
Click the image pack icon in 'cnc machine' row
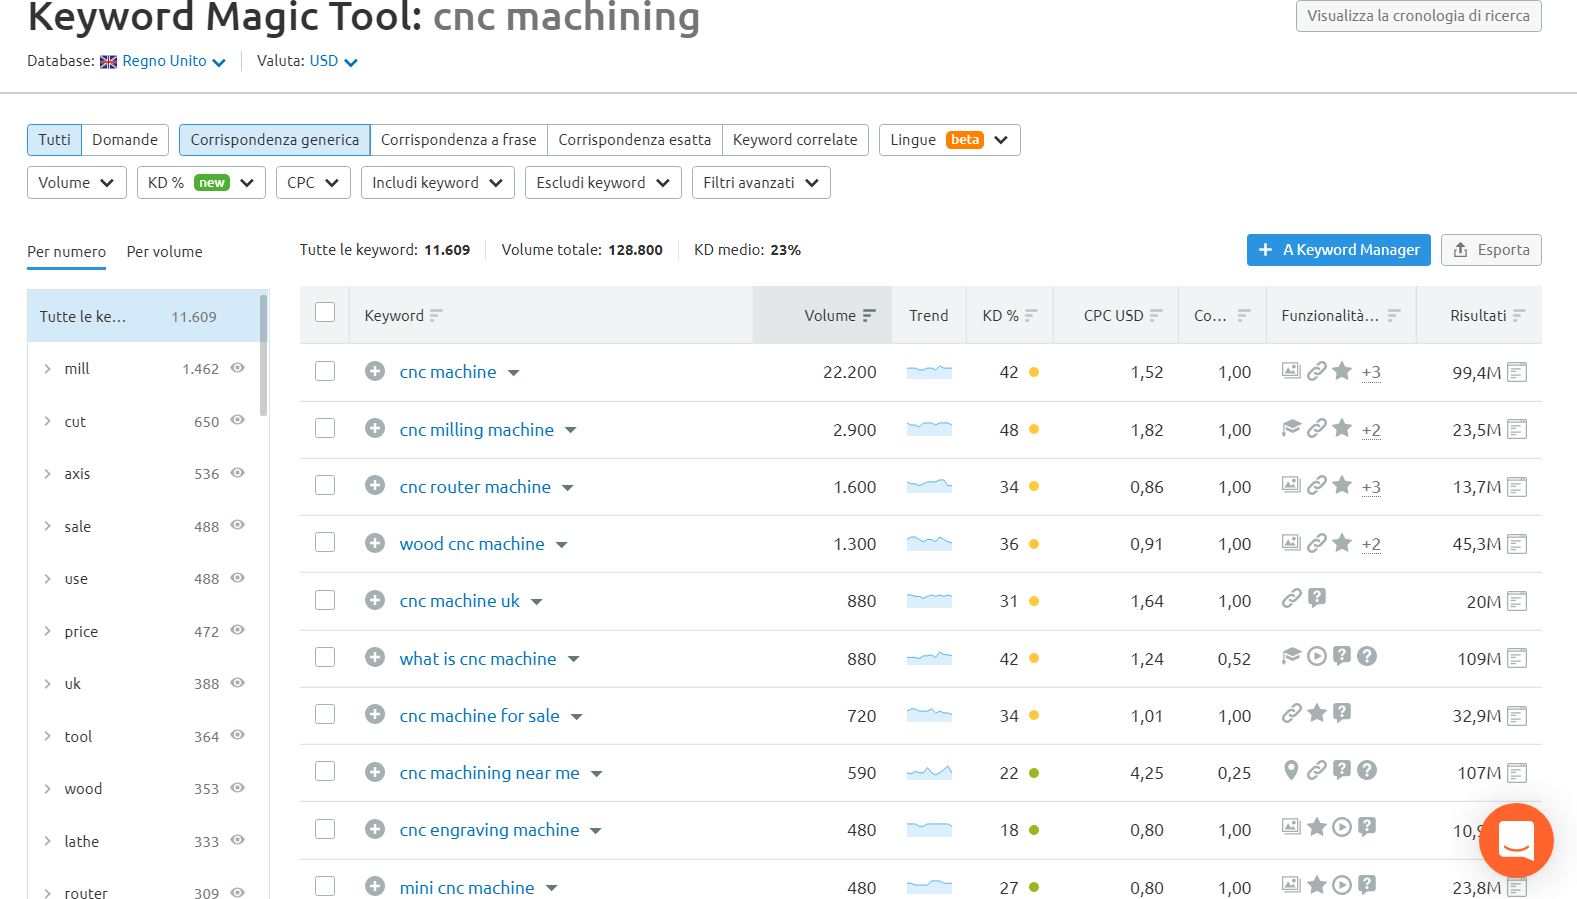(1291, 371)
